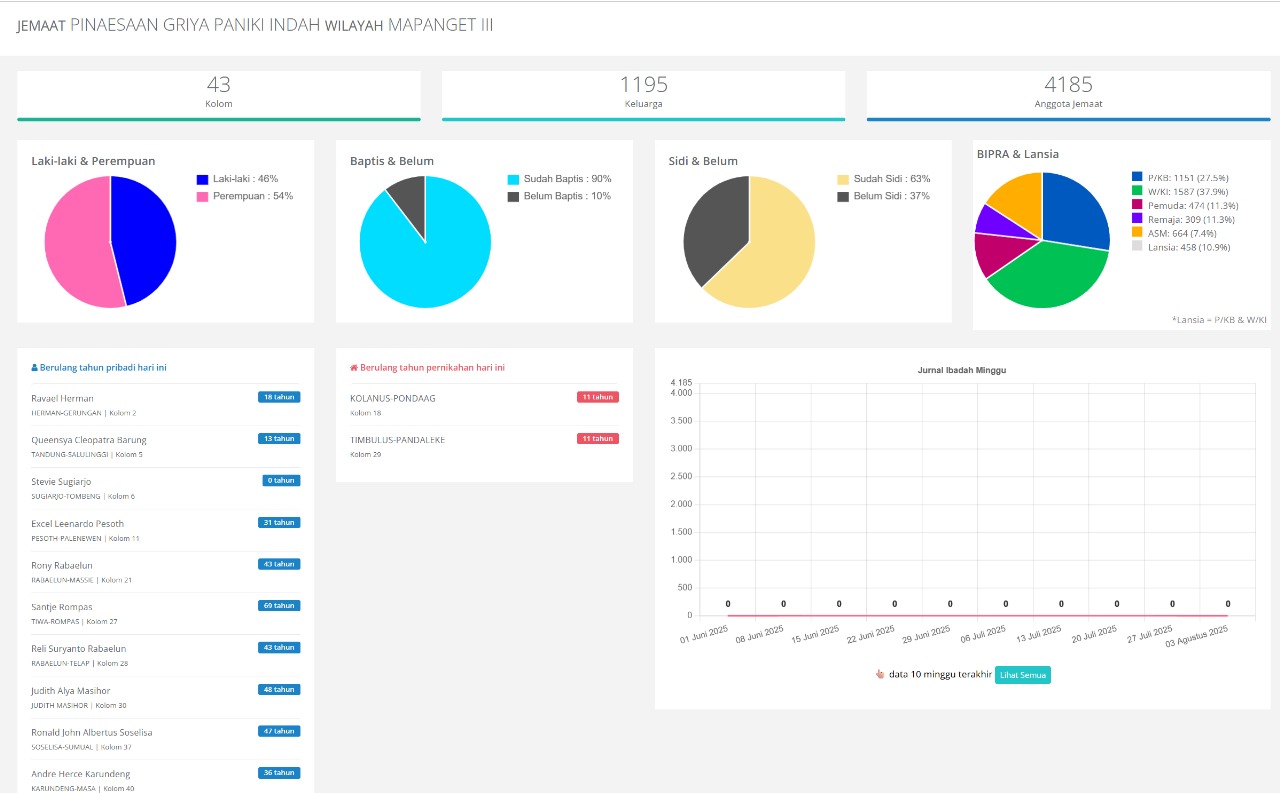Click the 69 tahun badge for Santje Rompas

tap(279, 605)
